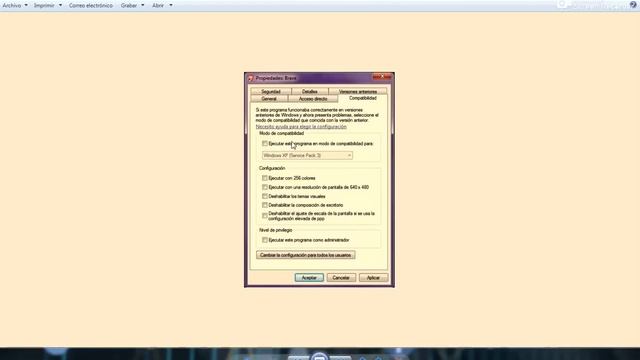Image resolution: width=640 pixels, height=360 pixels.
Task: Check run with 640 x 480 resolution
Action: 264,187
